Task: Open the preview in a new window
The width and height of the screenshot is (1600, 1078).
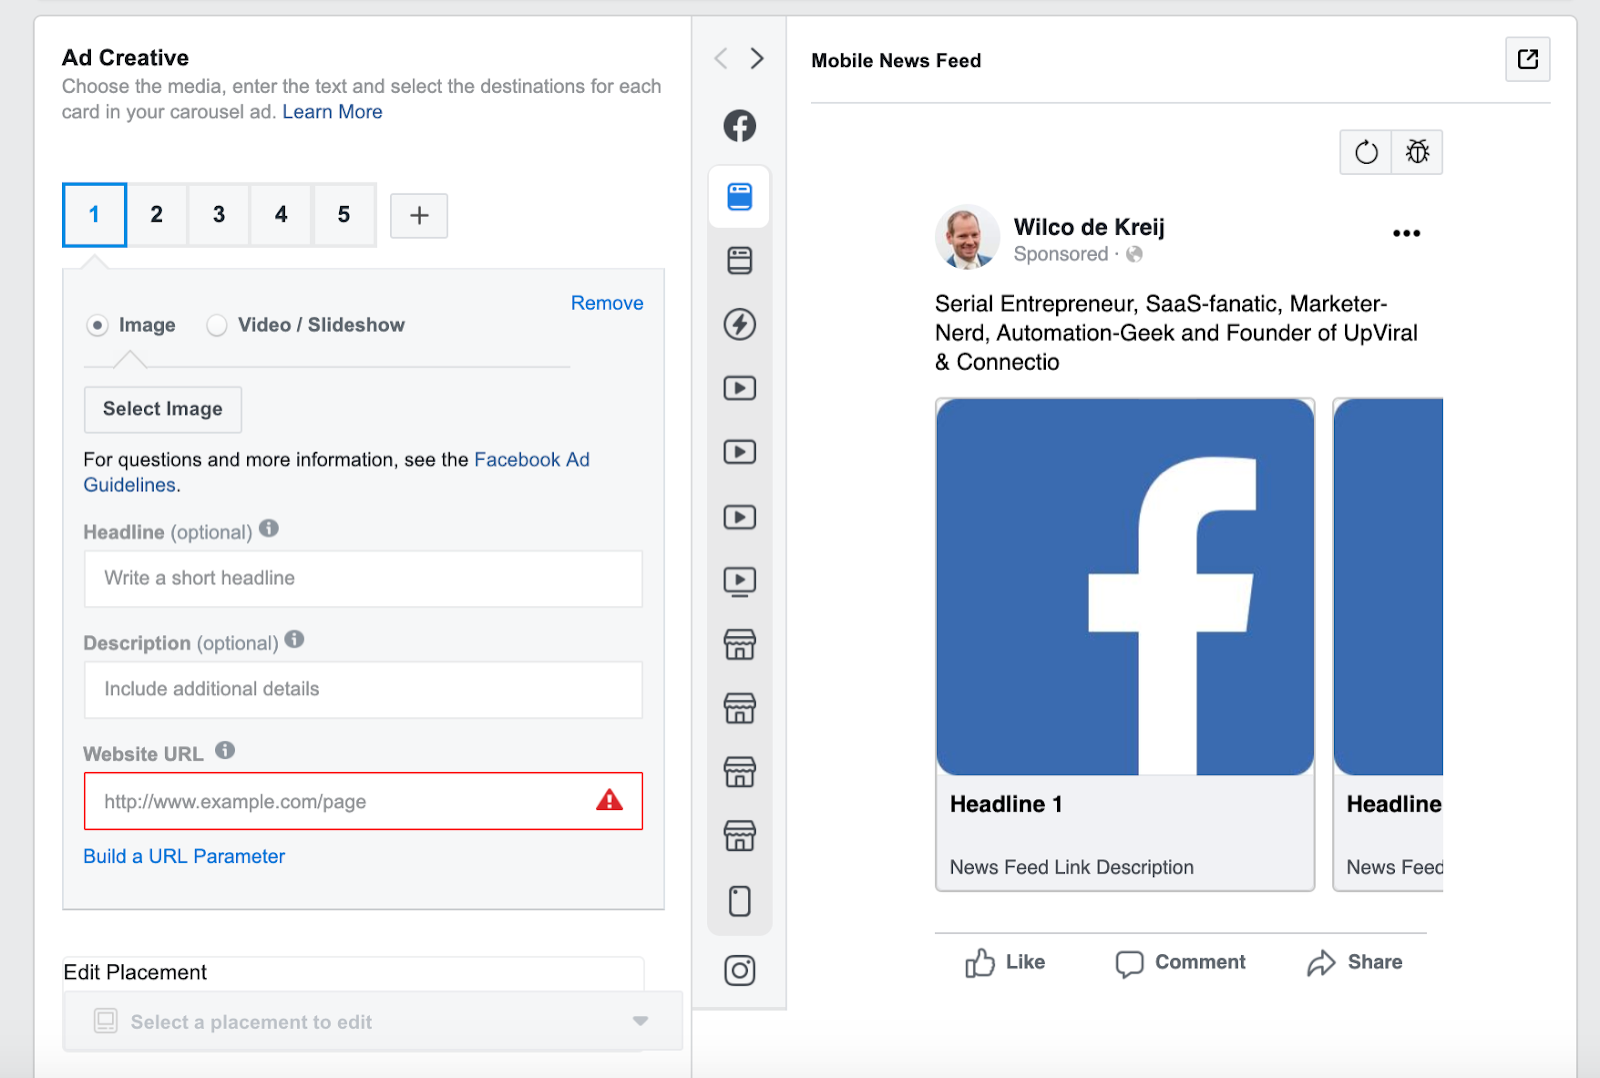Action: (x=1528, y=59)
